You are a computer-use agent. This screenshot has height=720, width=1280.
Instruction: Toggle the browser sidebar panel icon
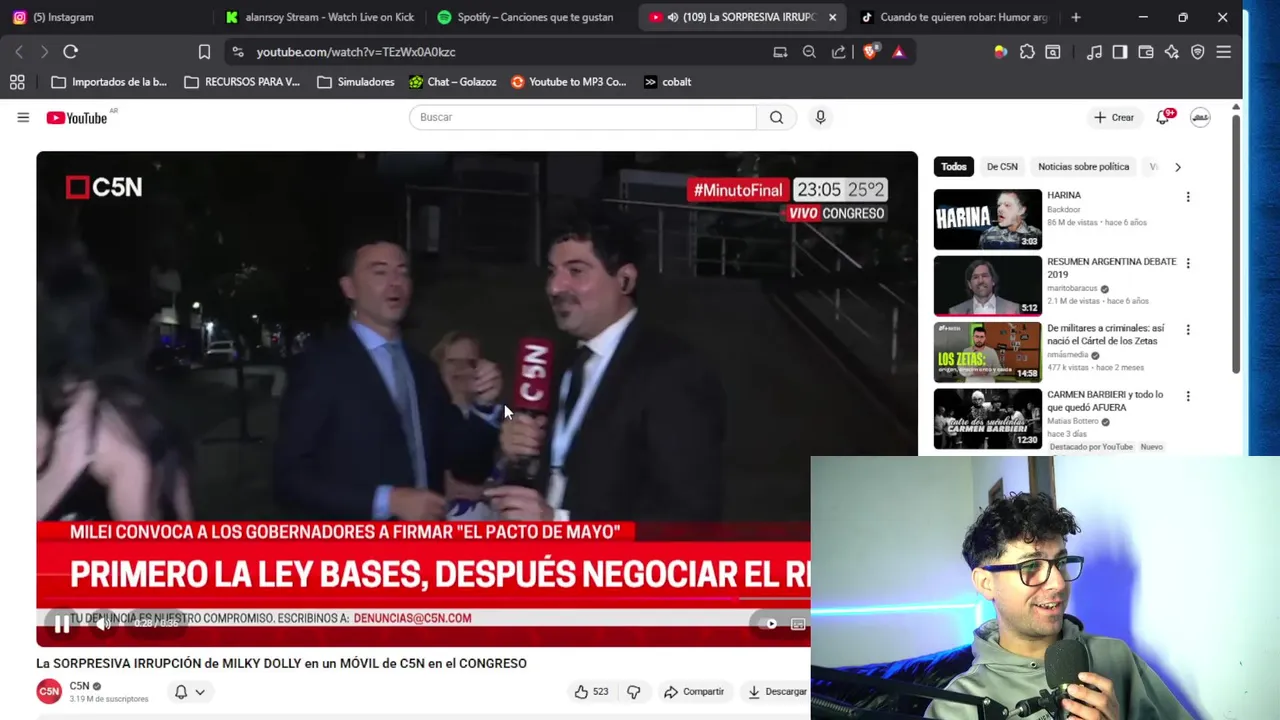(x=1120, y=52)
